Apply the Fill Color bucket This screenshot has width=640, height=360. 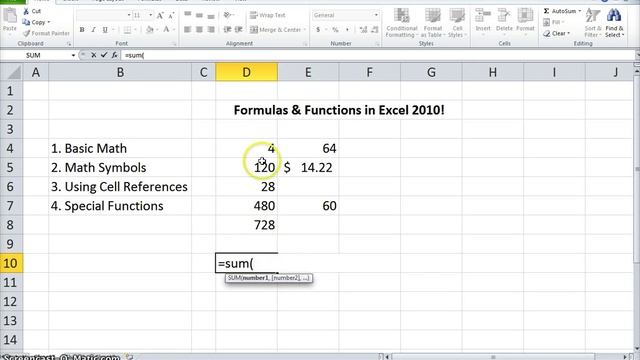[149, 30]
